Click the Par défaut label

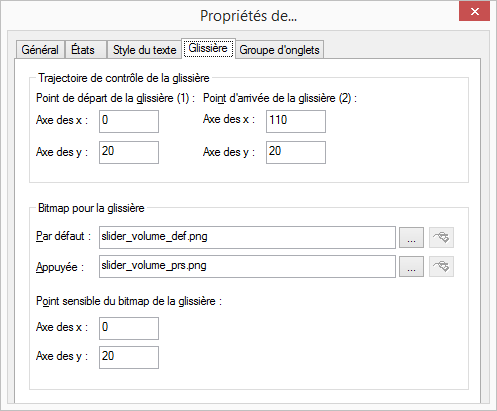[63, 236]
